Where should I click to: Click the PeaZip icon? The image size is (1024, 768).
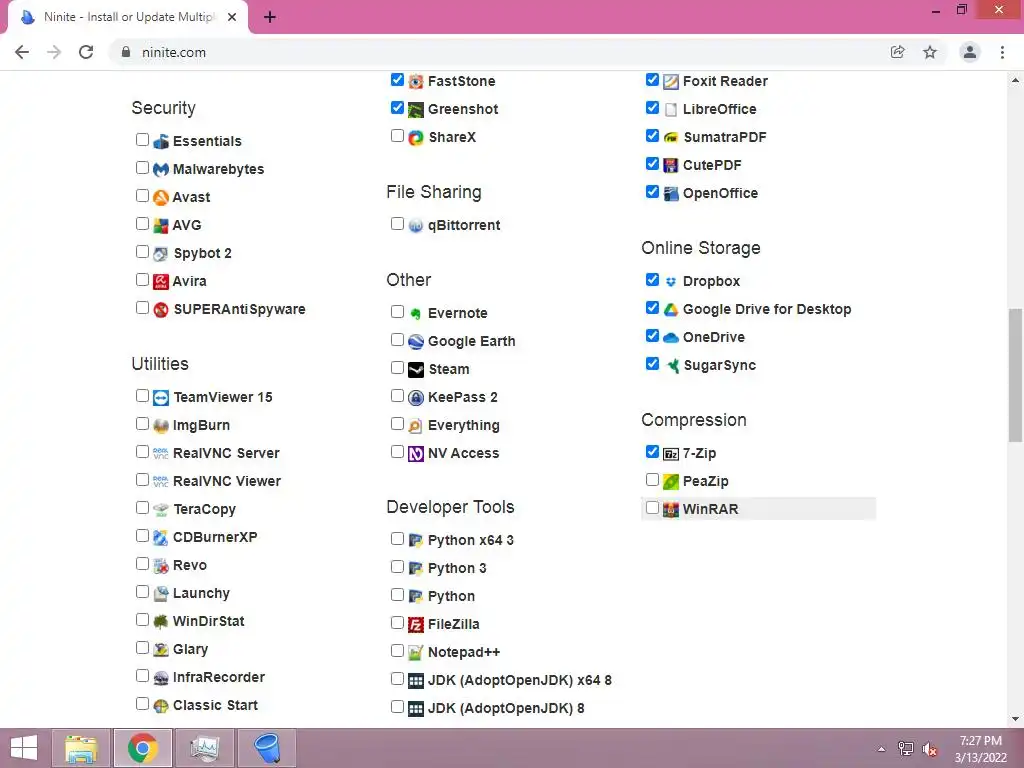pos(671,481)
